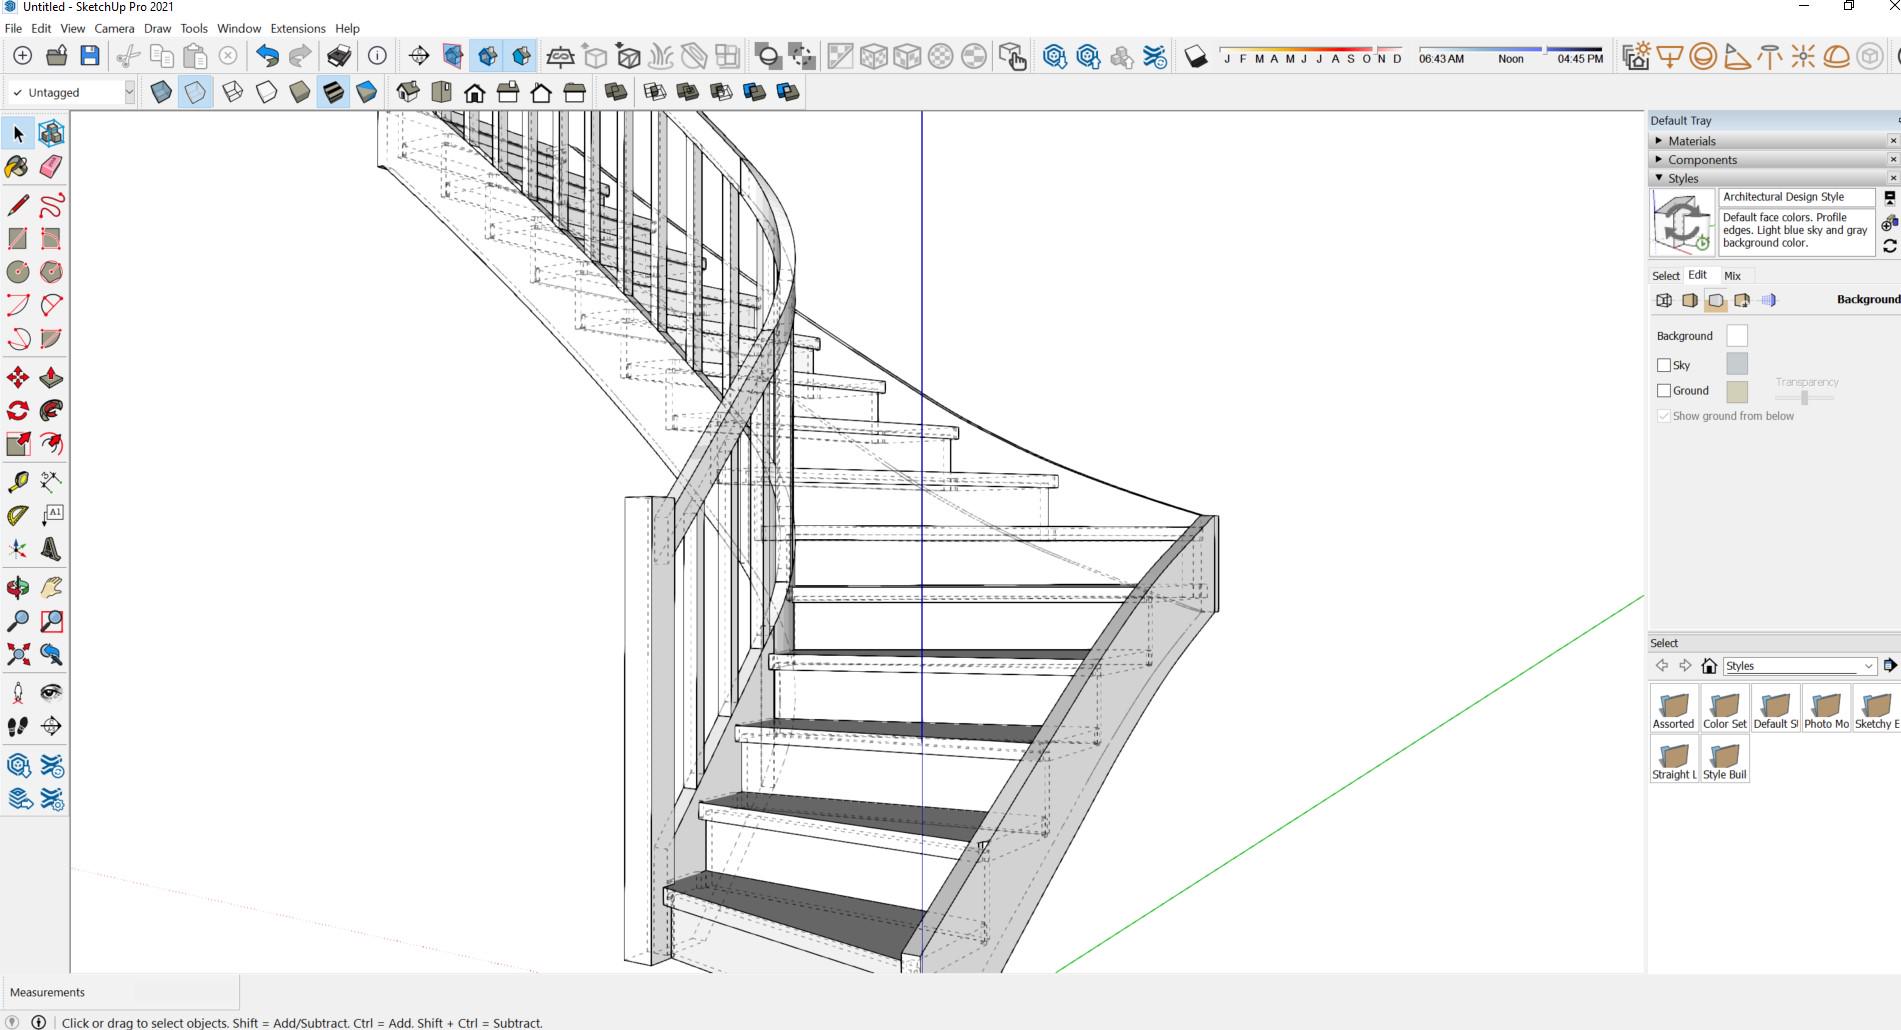The width and height of the screenshot is (1901, 1030).
Task: Click the Look Around eye tool
Action: tap(51, 692)
